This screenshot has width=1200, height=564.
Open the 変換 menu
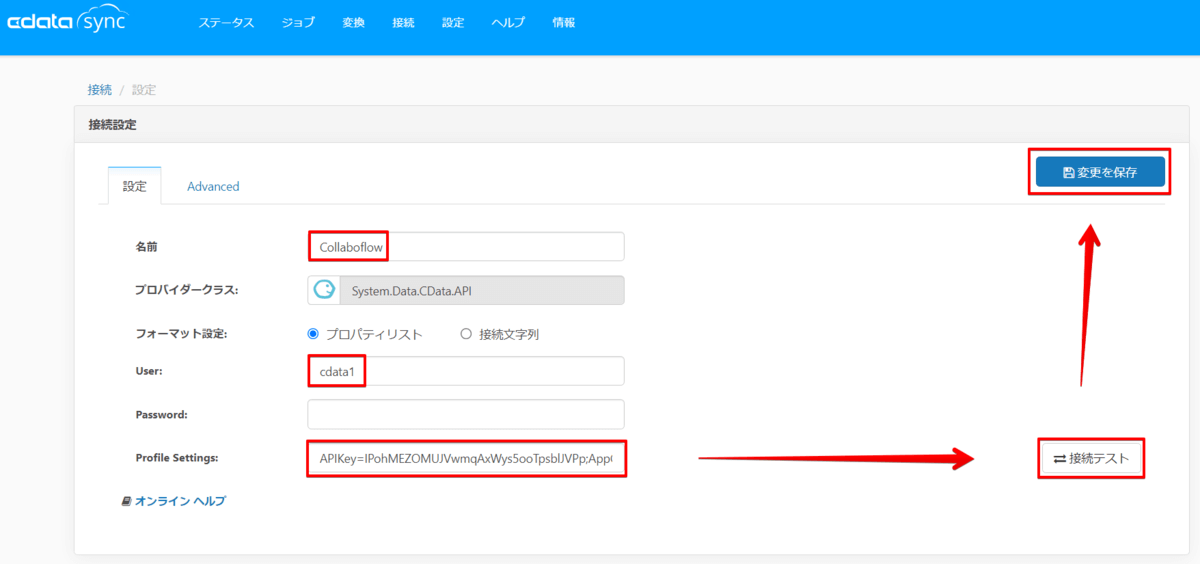(353, 22)
